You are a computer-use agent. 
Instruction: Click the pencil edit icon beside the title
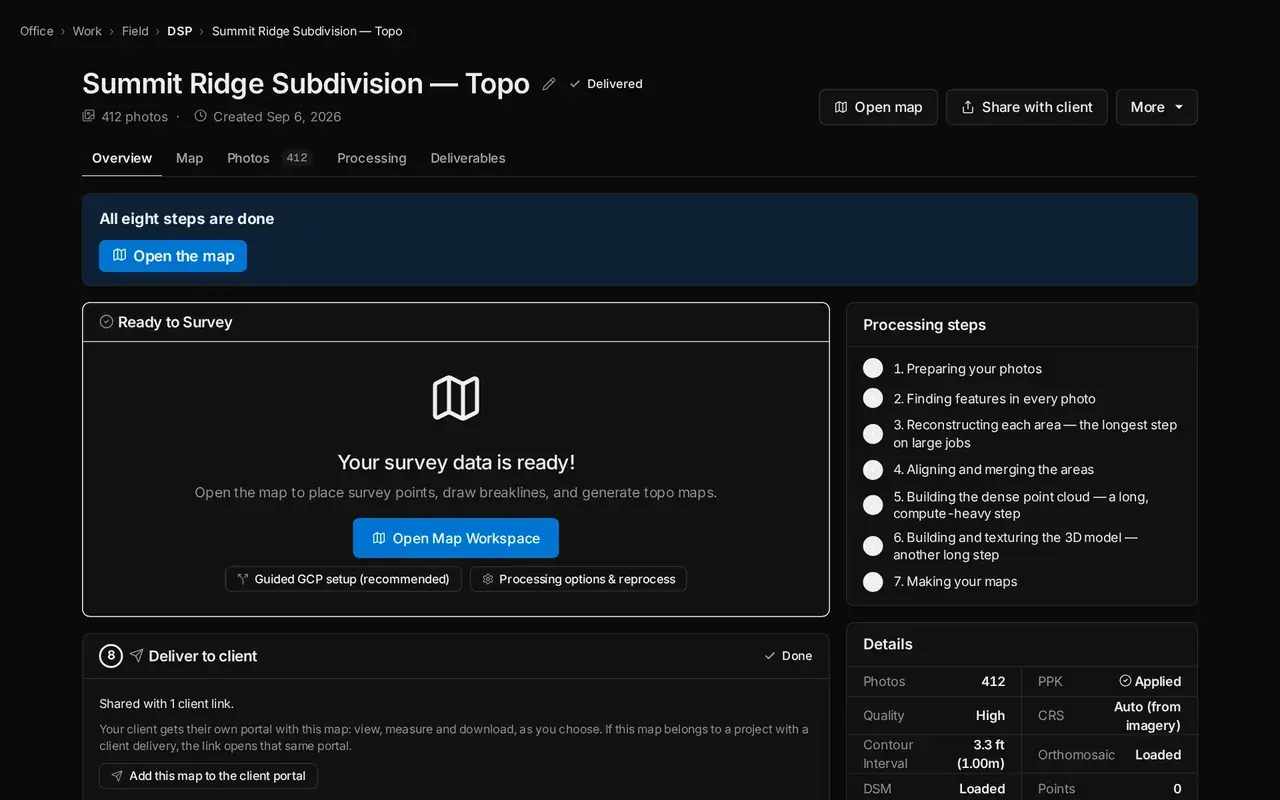click(549, 84)
